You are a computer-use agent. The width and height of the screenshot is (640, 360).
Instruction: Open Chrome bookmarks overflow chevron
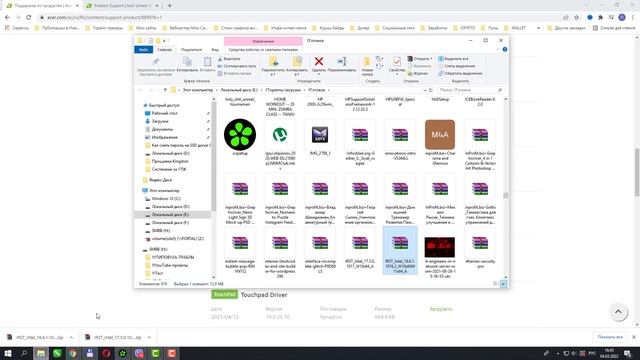pos(538,28)
